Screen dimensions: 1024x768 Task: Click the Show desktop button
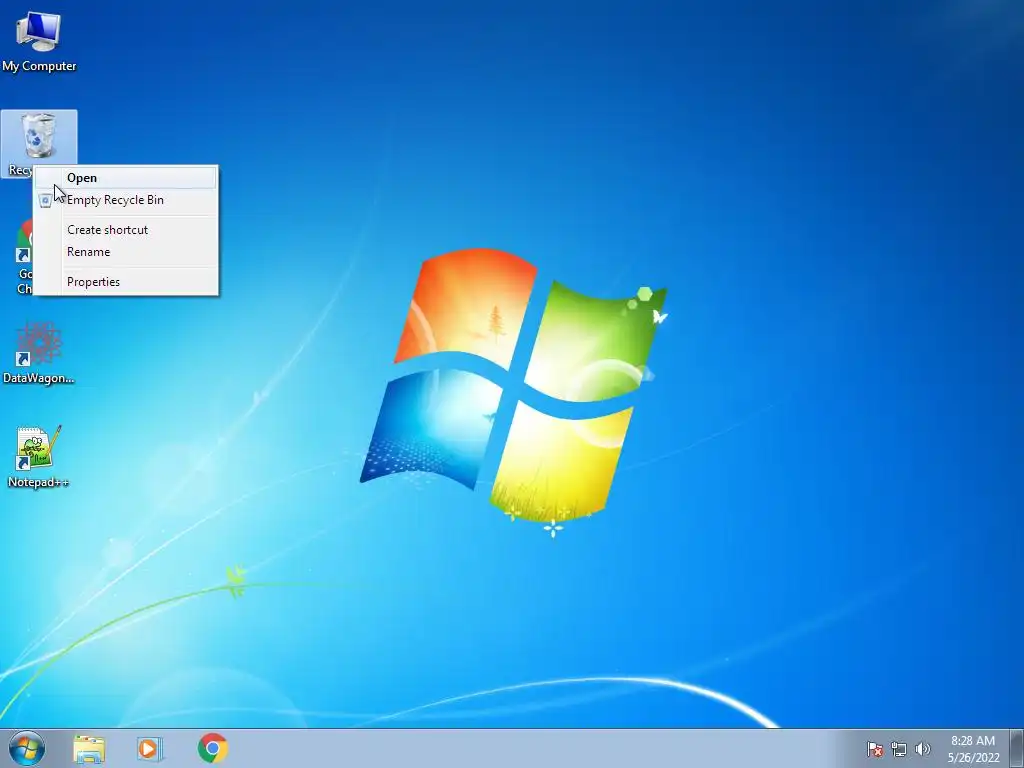[x=1017, y=748]
